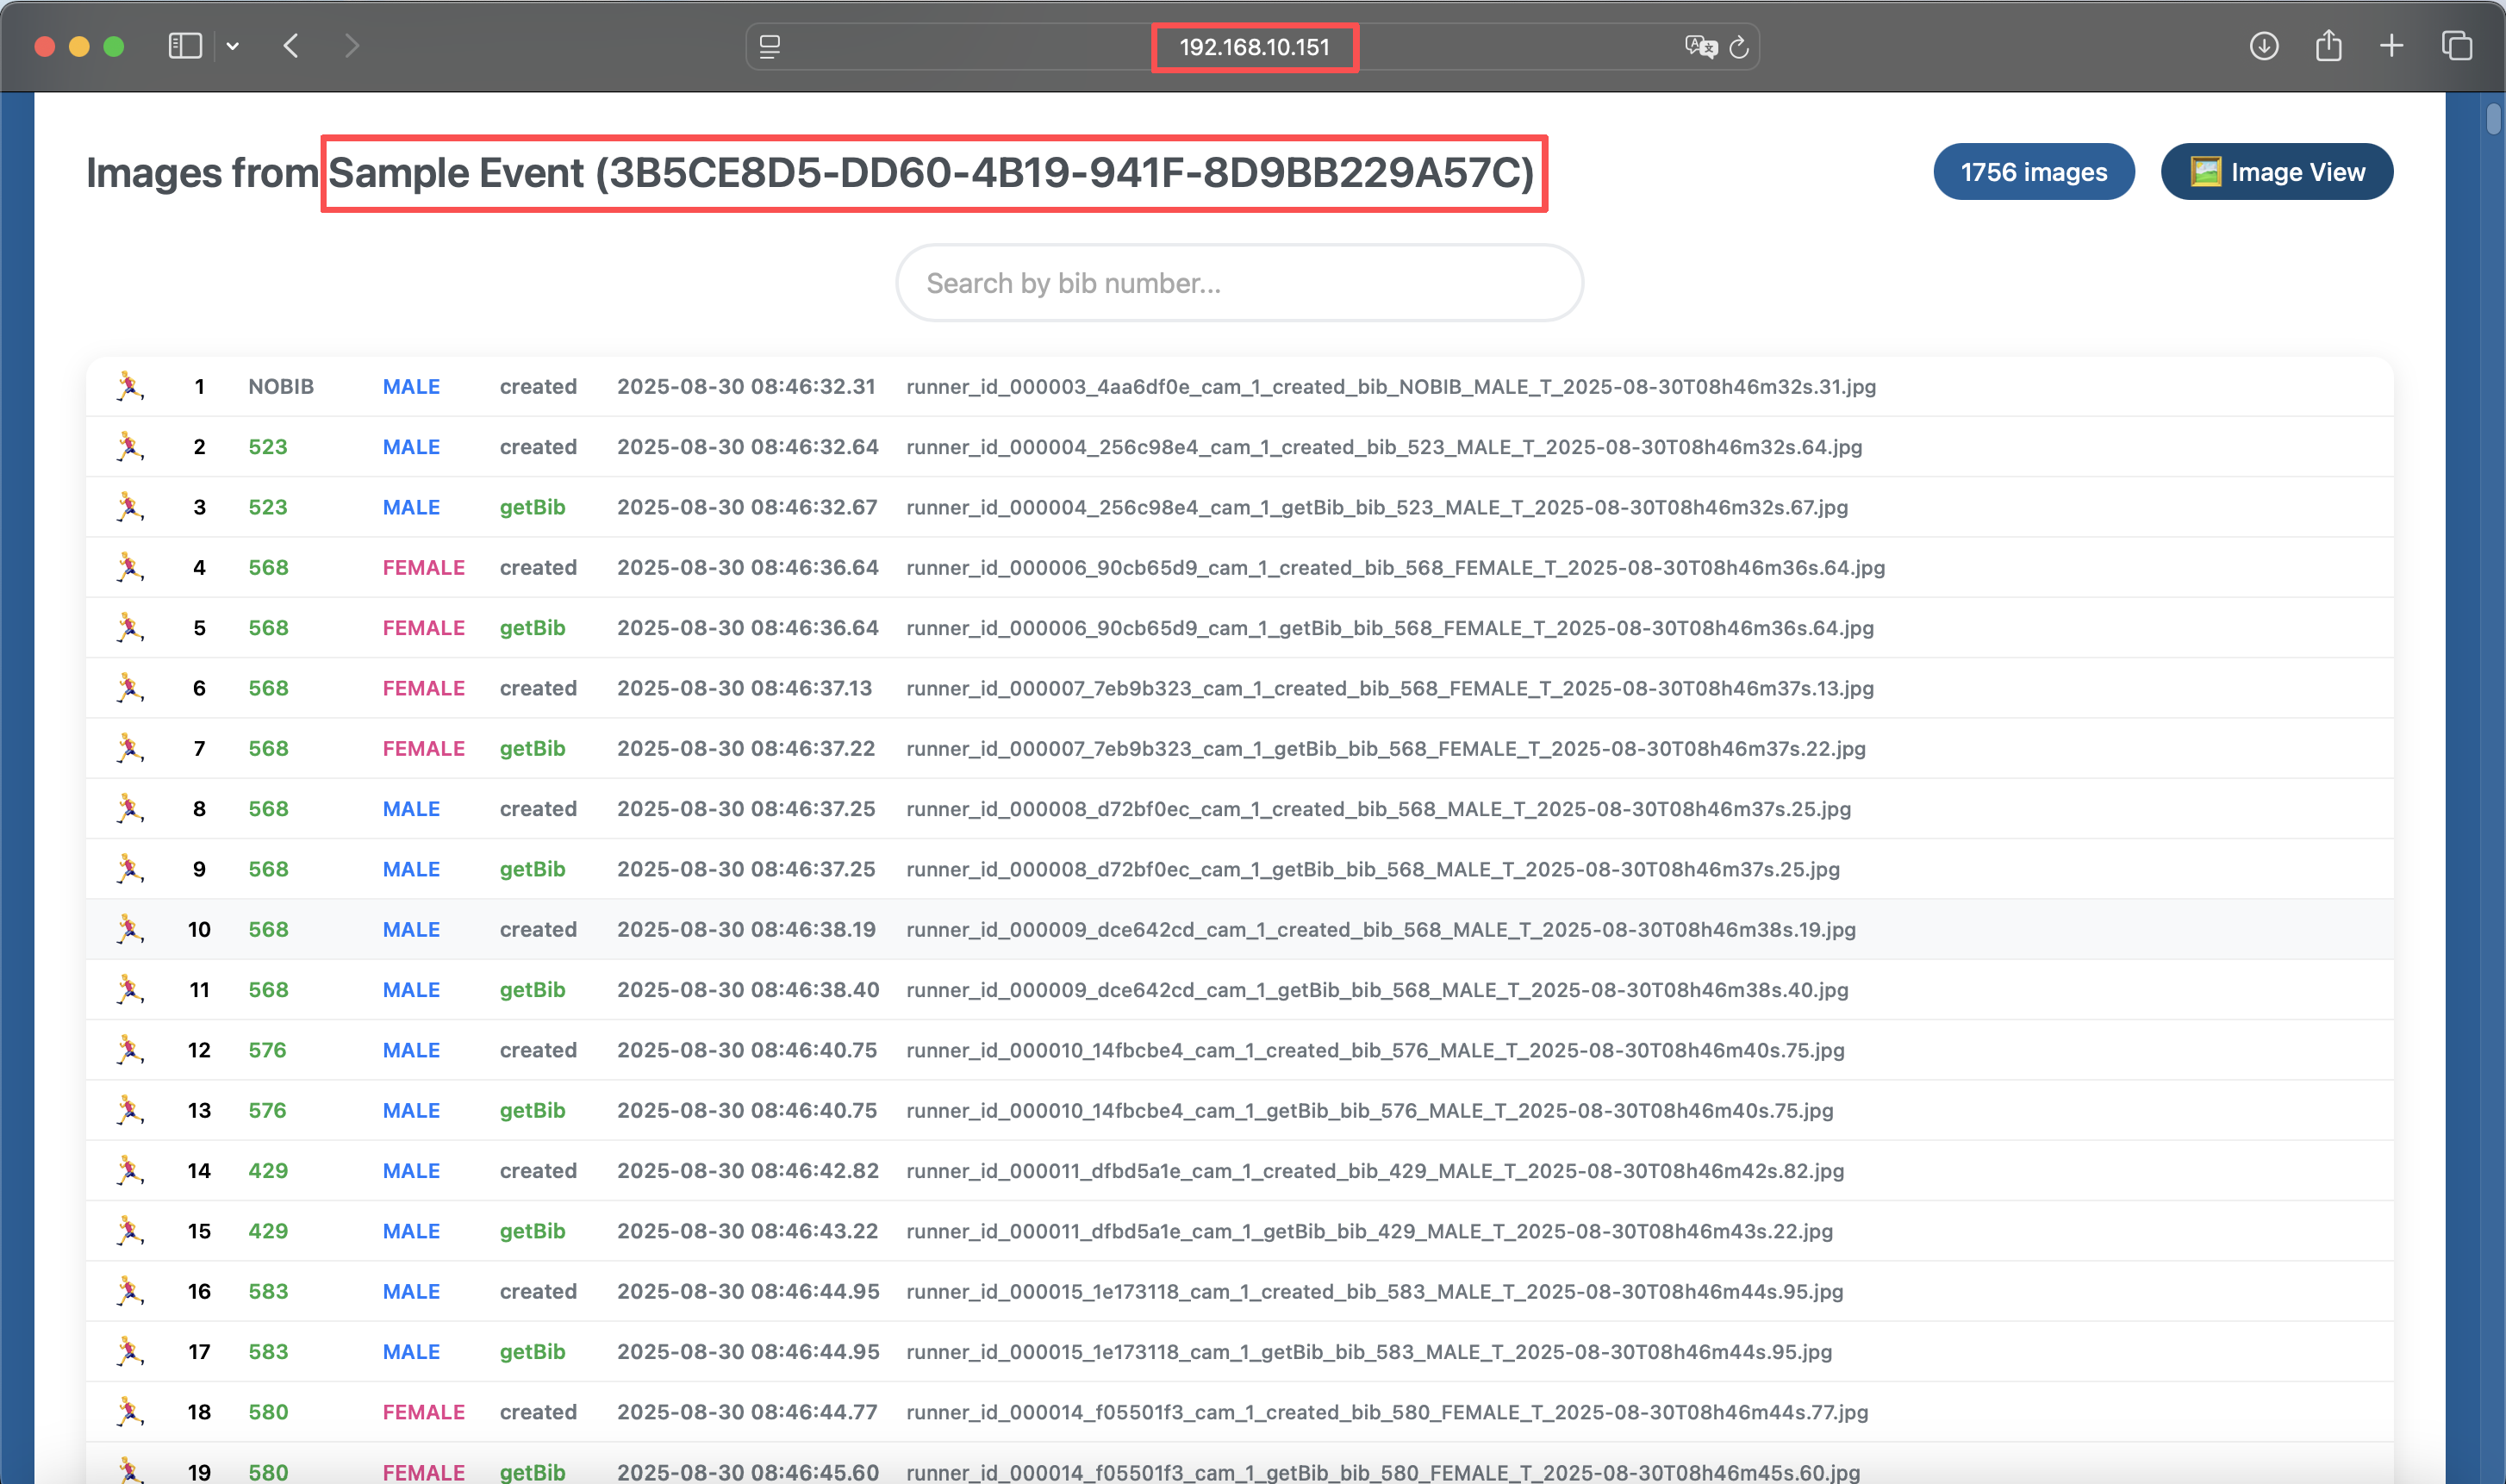Open the page reader menu icon
The height and width of the screenshot is (1484, 2506).
769,47
